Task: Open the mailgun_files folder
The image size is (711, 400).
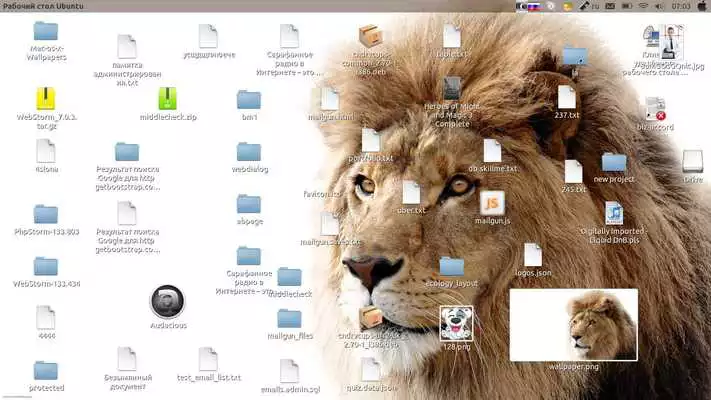Action: (289, 319)
